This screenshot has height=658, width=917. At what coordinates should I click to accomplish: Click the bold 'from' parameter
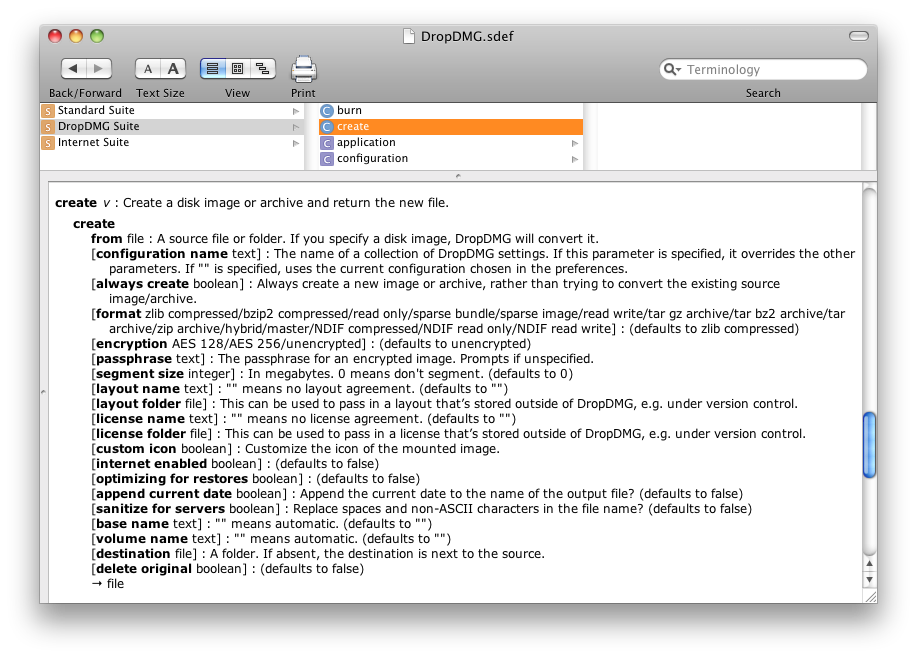pyautogui.click(x=106, y=239)
